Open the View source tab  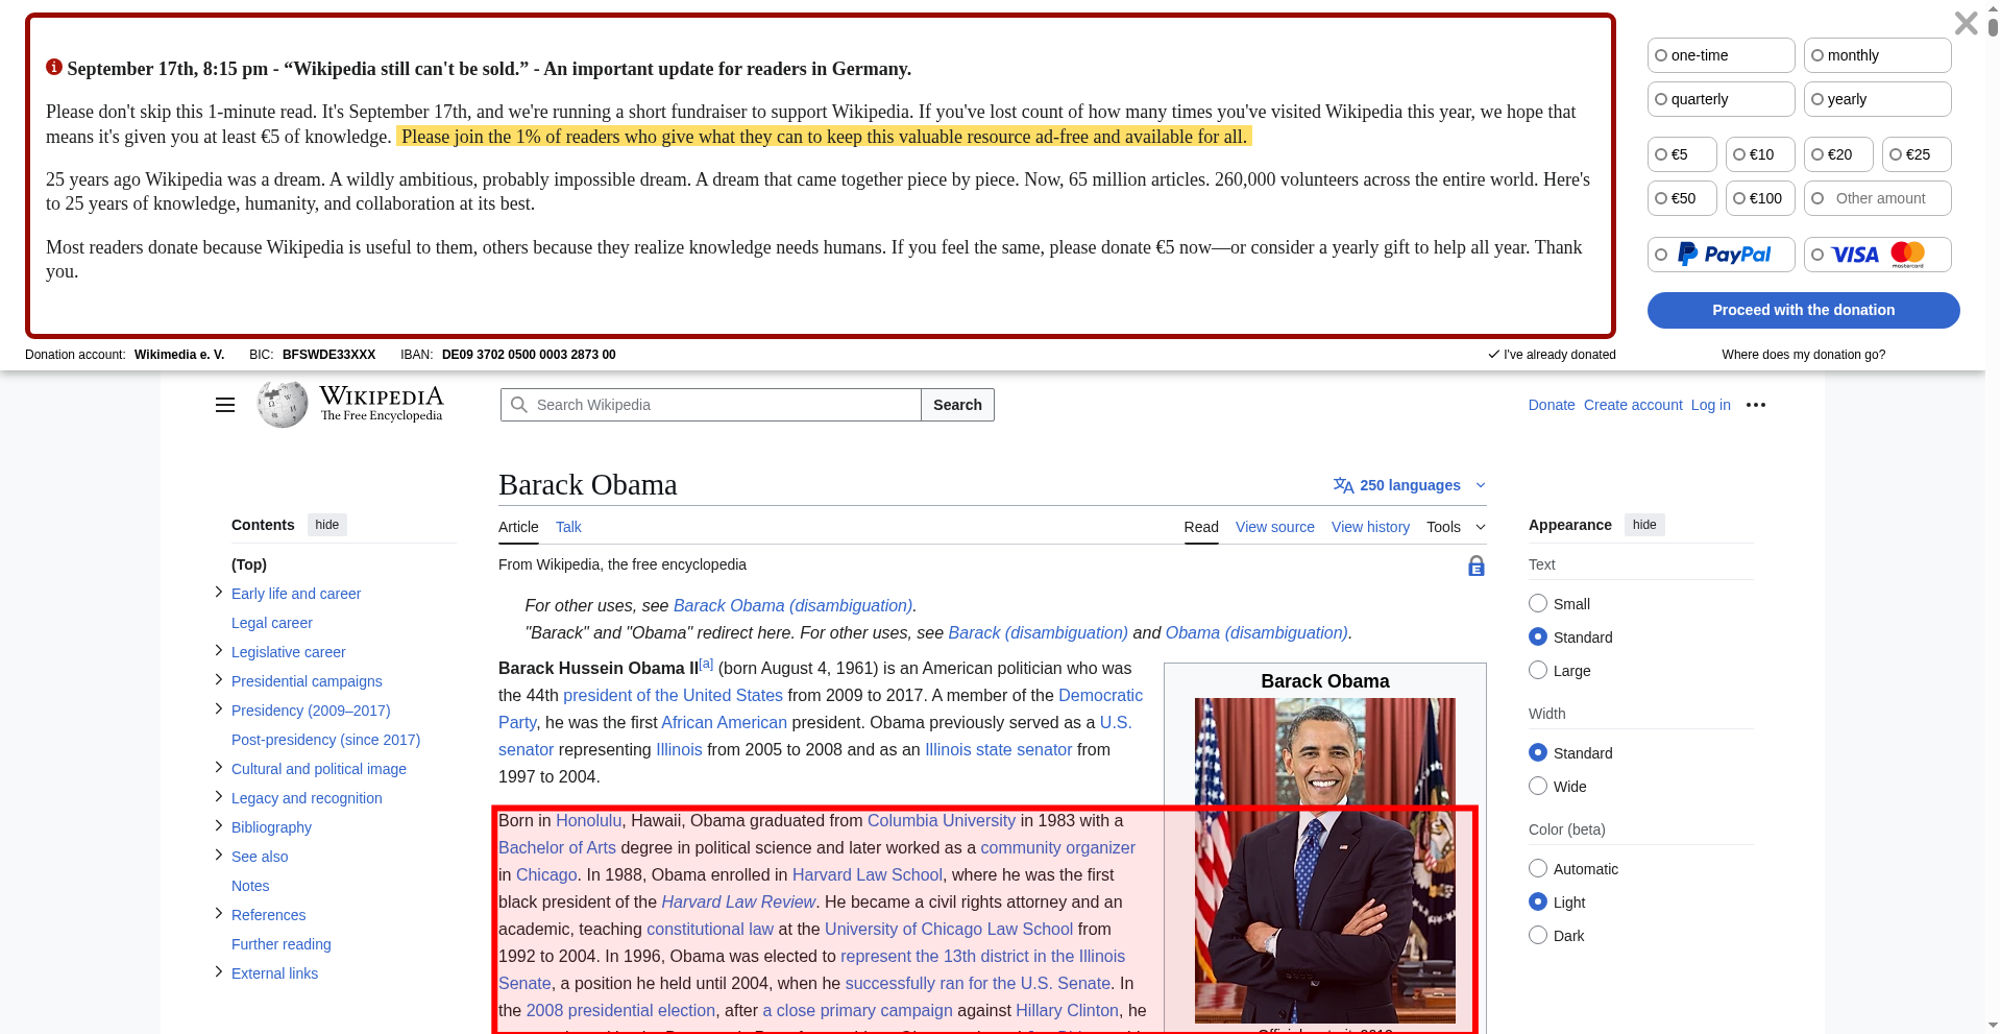(1275, 527)
